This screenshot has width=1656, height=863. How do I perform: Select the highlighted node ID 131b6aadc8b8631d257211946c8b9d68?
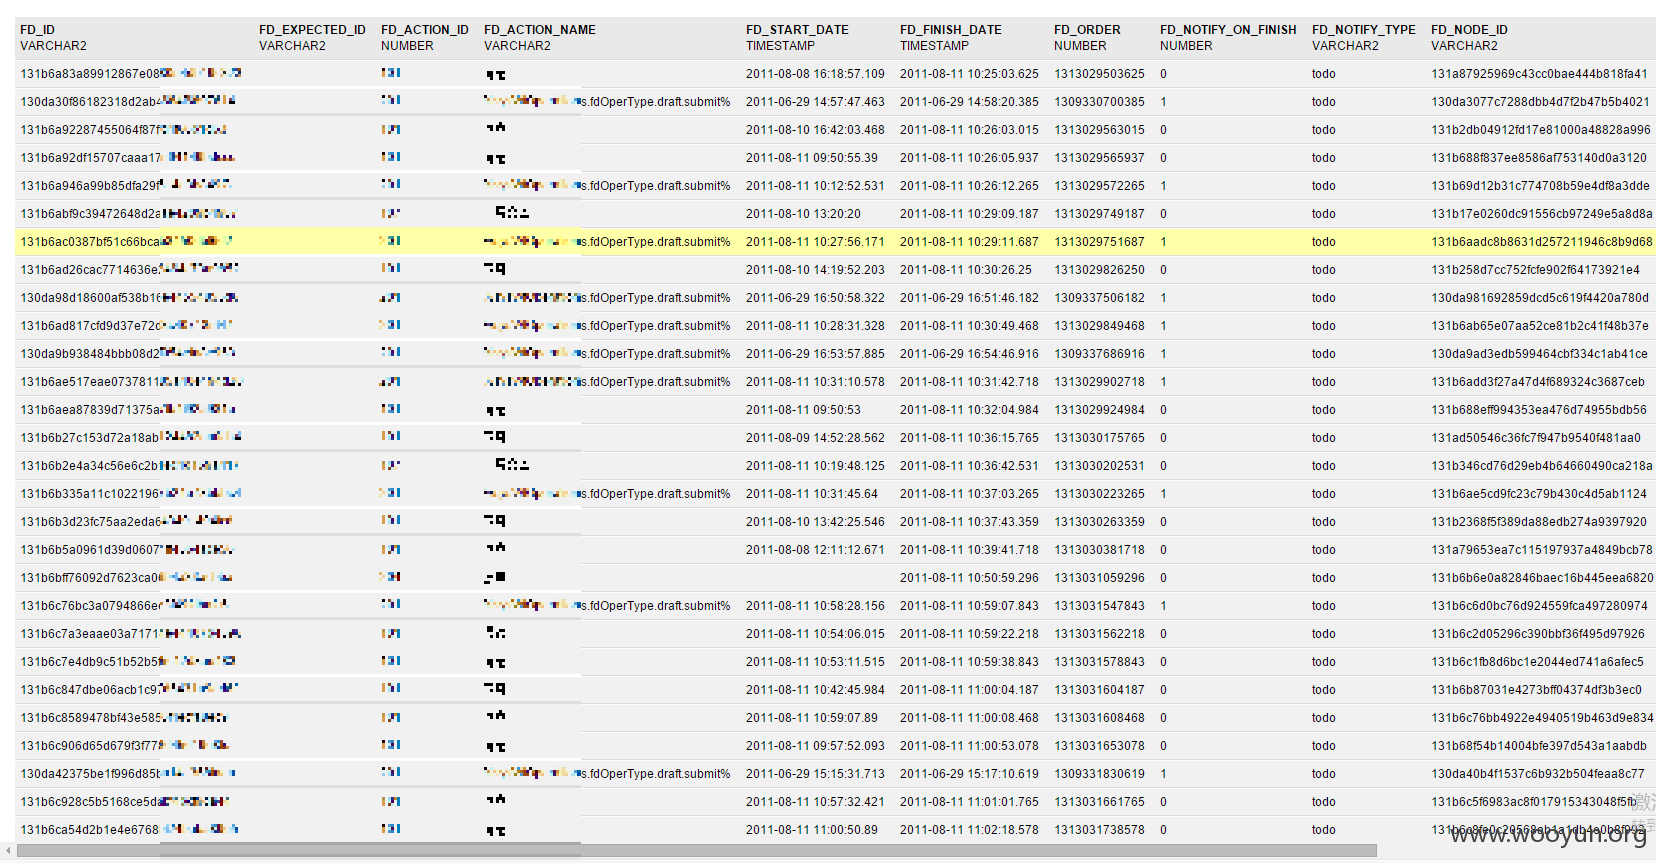click(x=1541, y=242)
